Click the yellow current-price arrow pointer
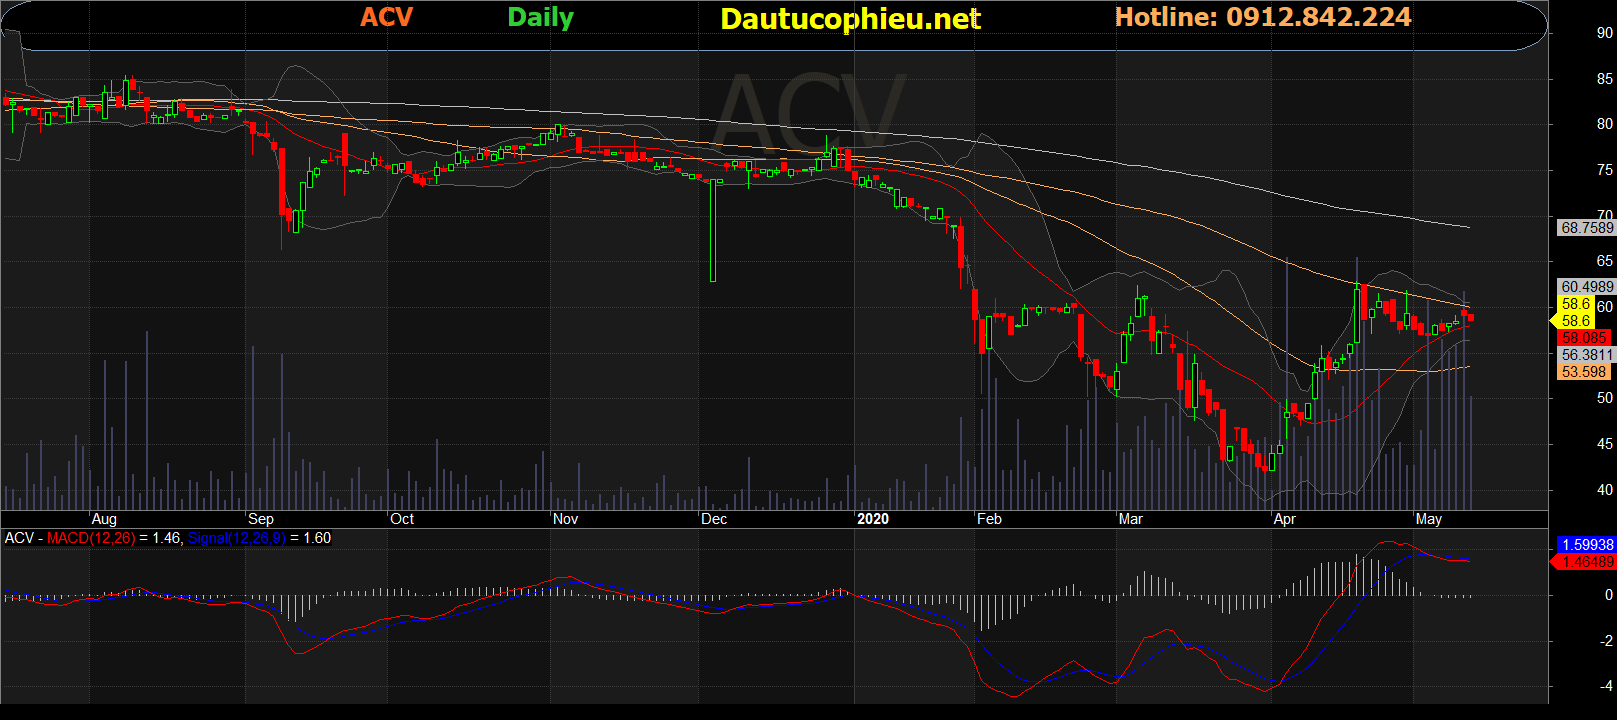The height and width of the screenshot is (720, 1617). pos(1554,321)
